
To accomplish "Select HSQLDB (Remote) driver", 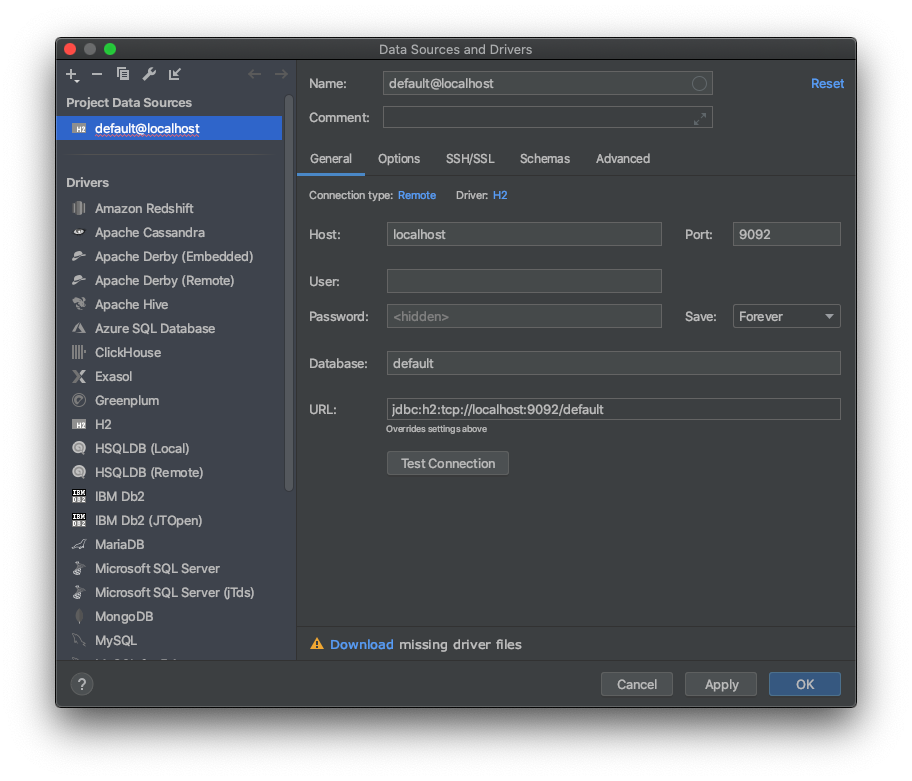I will point(170,472).
